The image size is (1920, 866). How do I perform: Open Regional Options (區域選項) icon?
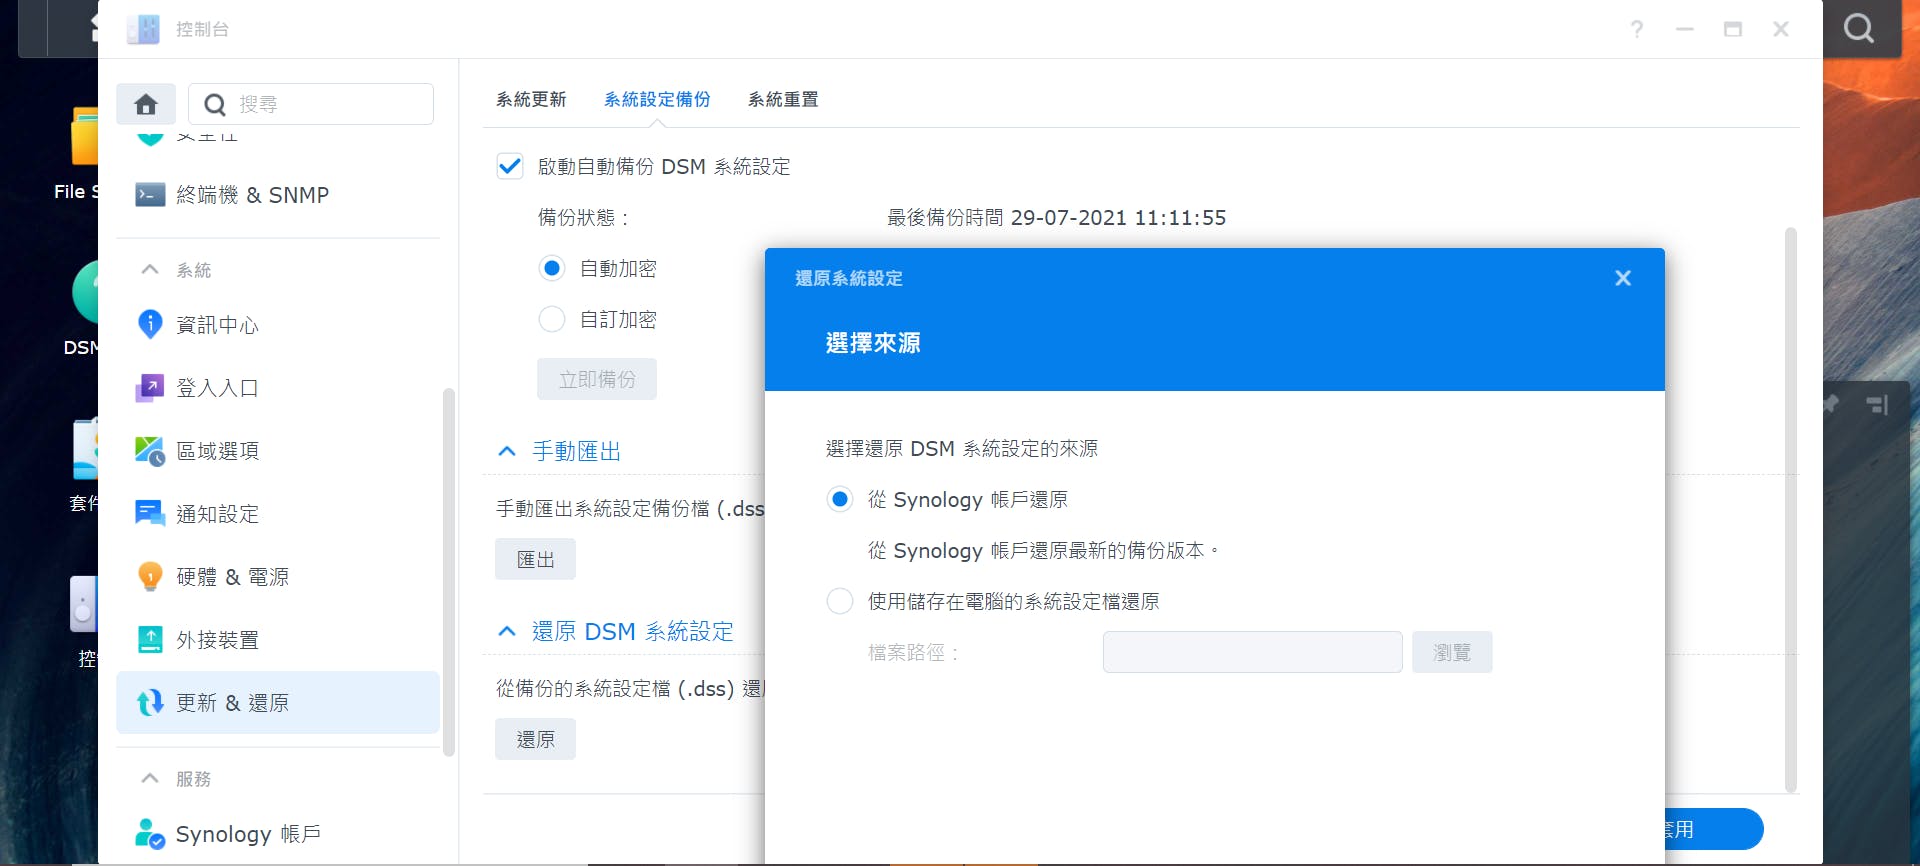[x=150, y=451]
